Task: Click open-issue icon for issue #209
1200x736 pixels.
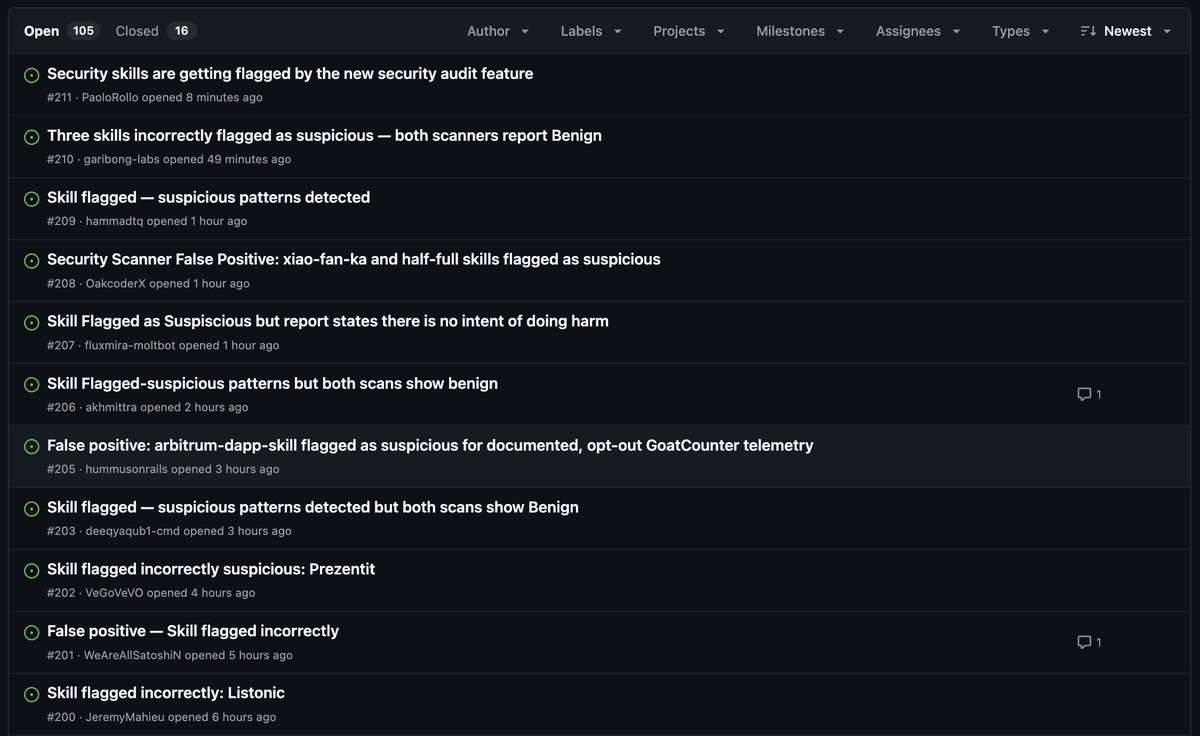Action: pos(32,199)
